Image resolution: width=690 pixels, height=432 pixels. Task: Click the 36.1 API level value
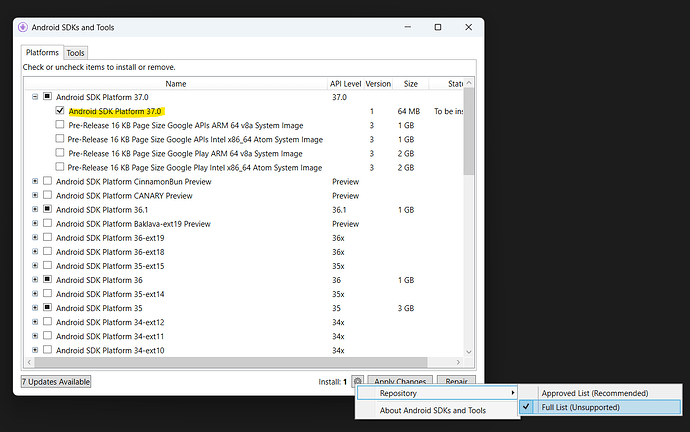coord(339,210)
